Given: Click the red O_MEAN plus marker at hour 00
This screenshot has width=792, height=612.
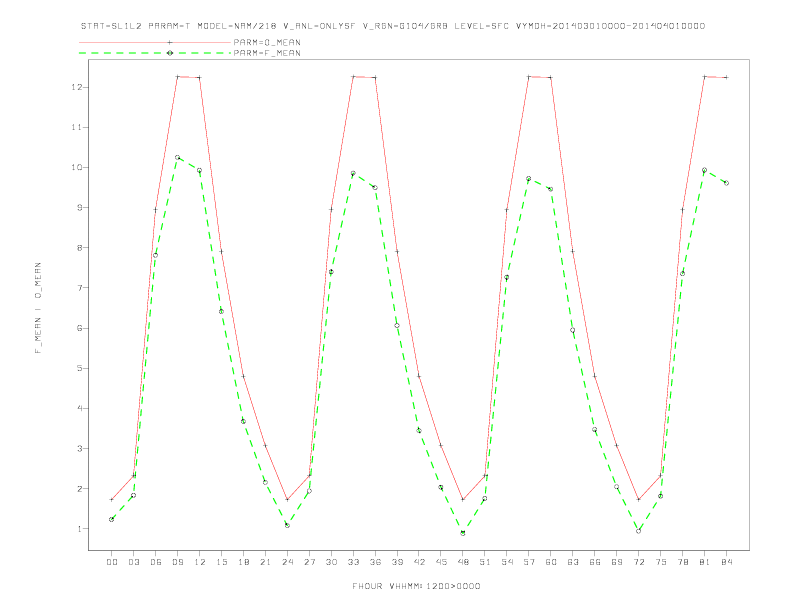Looking at the screenshot, I should [112, 499].
